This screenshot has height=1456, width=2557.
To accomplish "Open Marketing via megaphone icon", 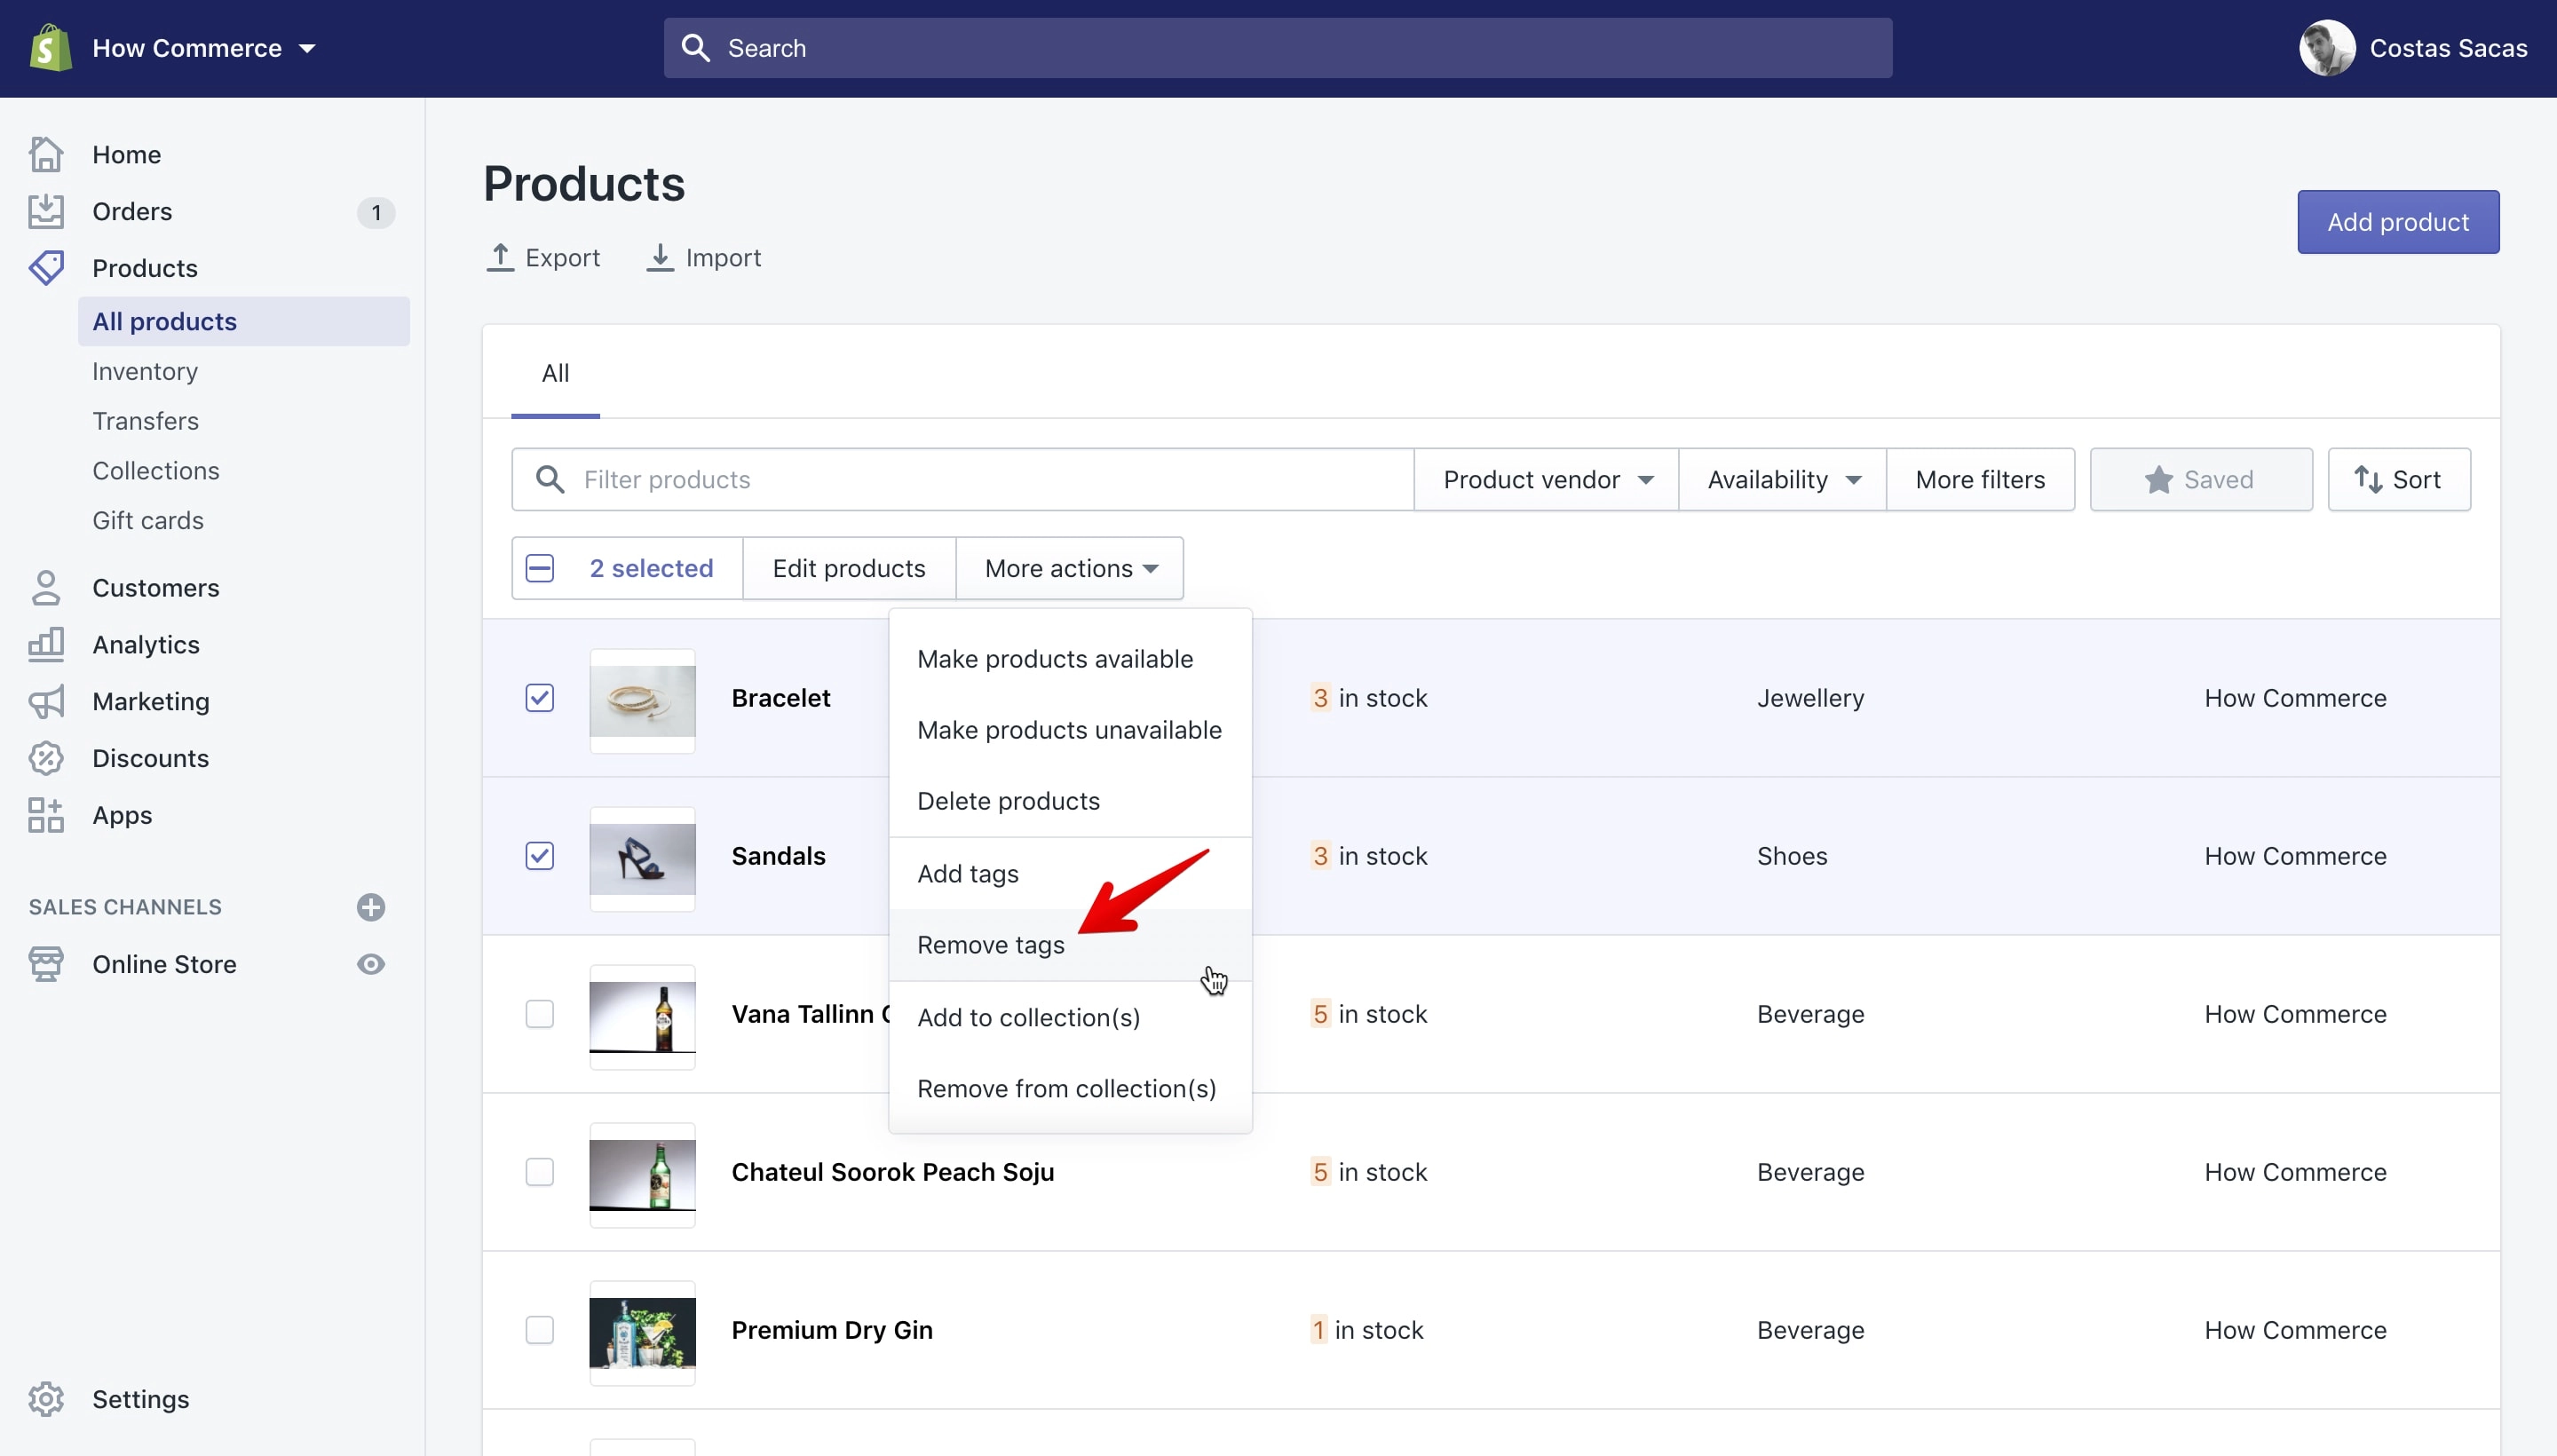I will coord(46,702).
